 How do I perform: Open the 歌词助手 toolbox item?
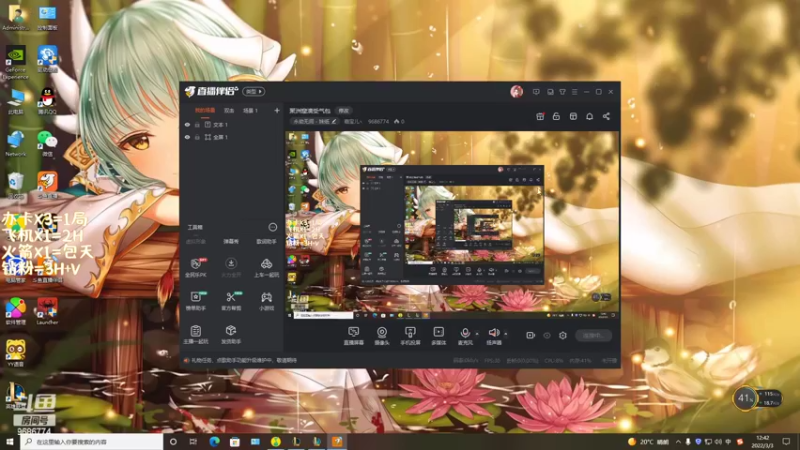(266, 241)
